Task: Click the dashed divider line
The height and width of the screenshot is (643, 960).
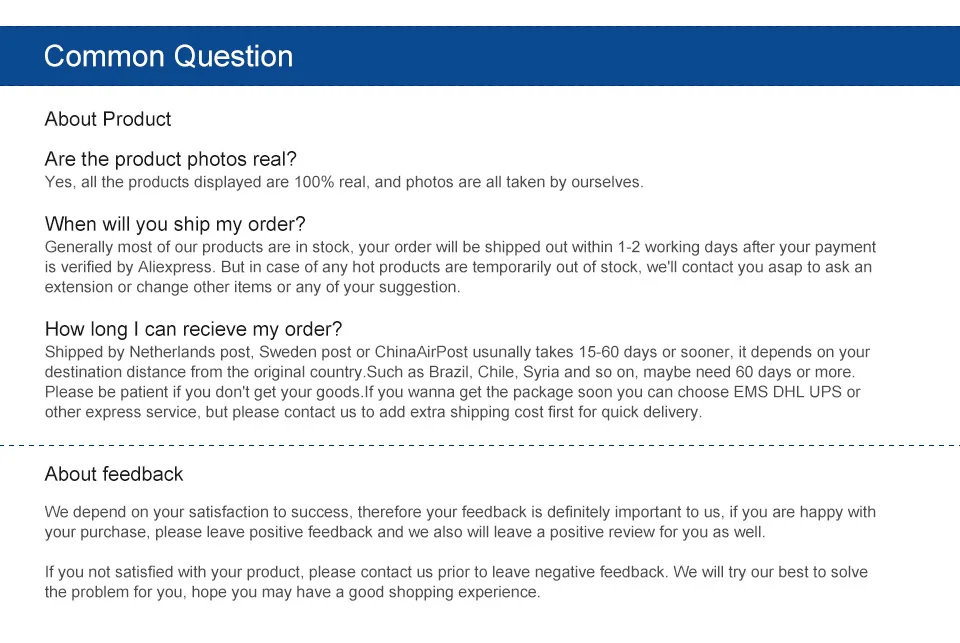Action: [x=480, y=445]
